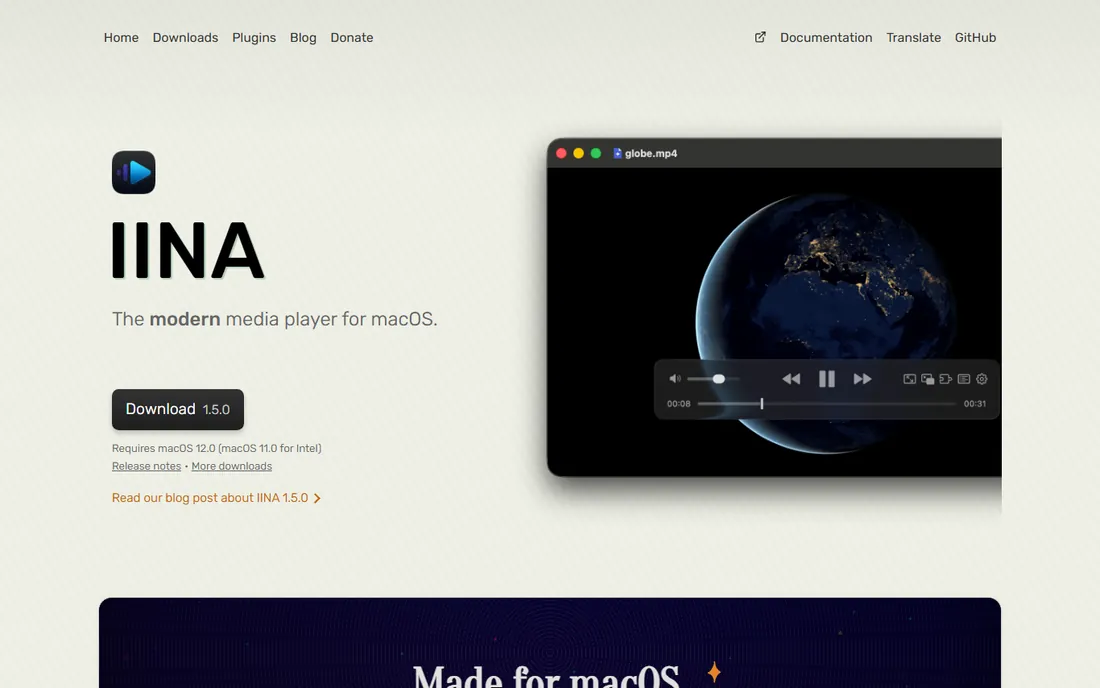
Task: Click the 'Requires macOS 12.0' text
Action: [x=216, y=448]
